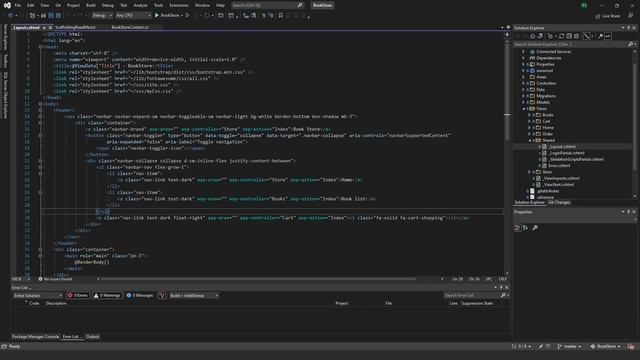Click the Error List clear filter icon

pos(162,296)
